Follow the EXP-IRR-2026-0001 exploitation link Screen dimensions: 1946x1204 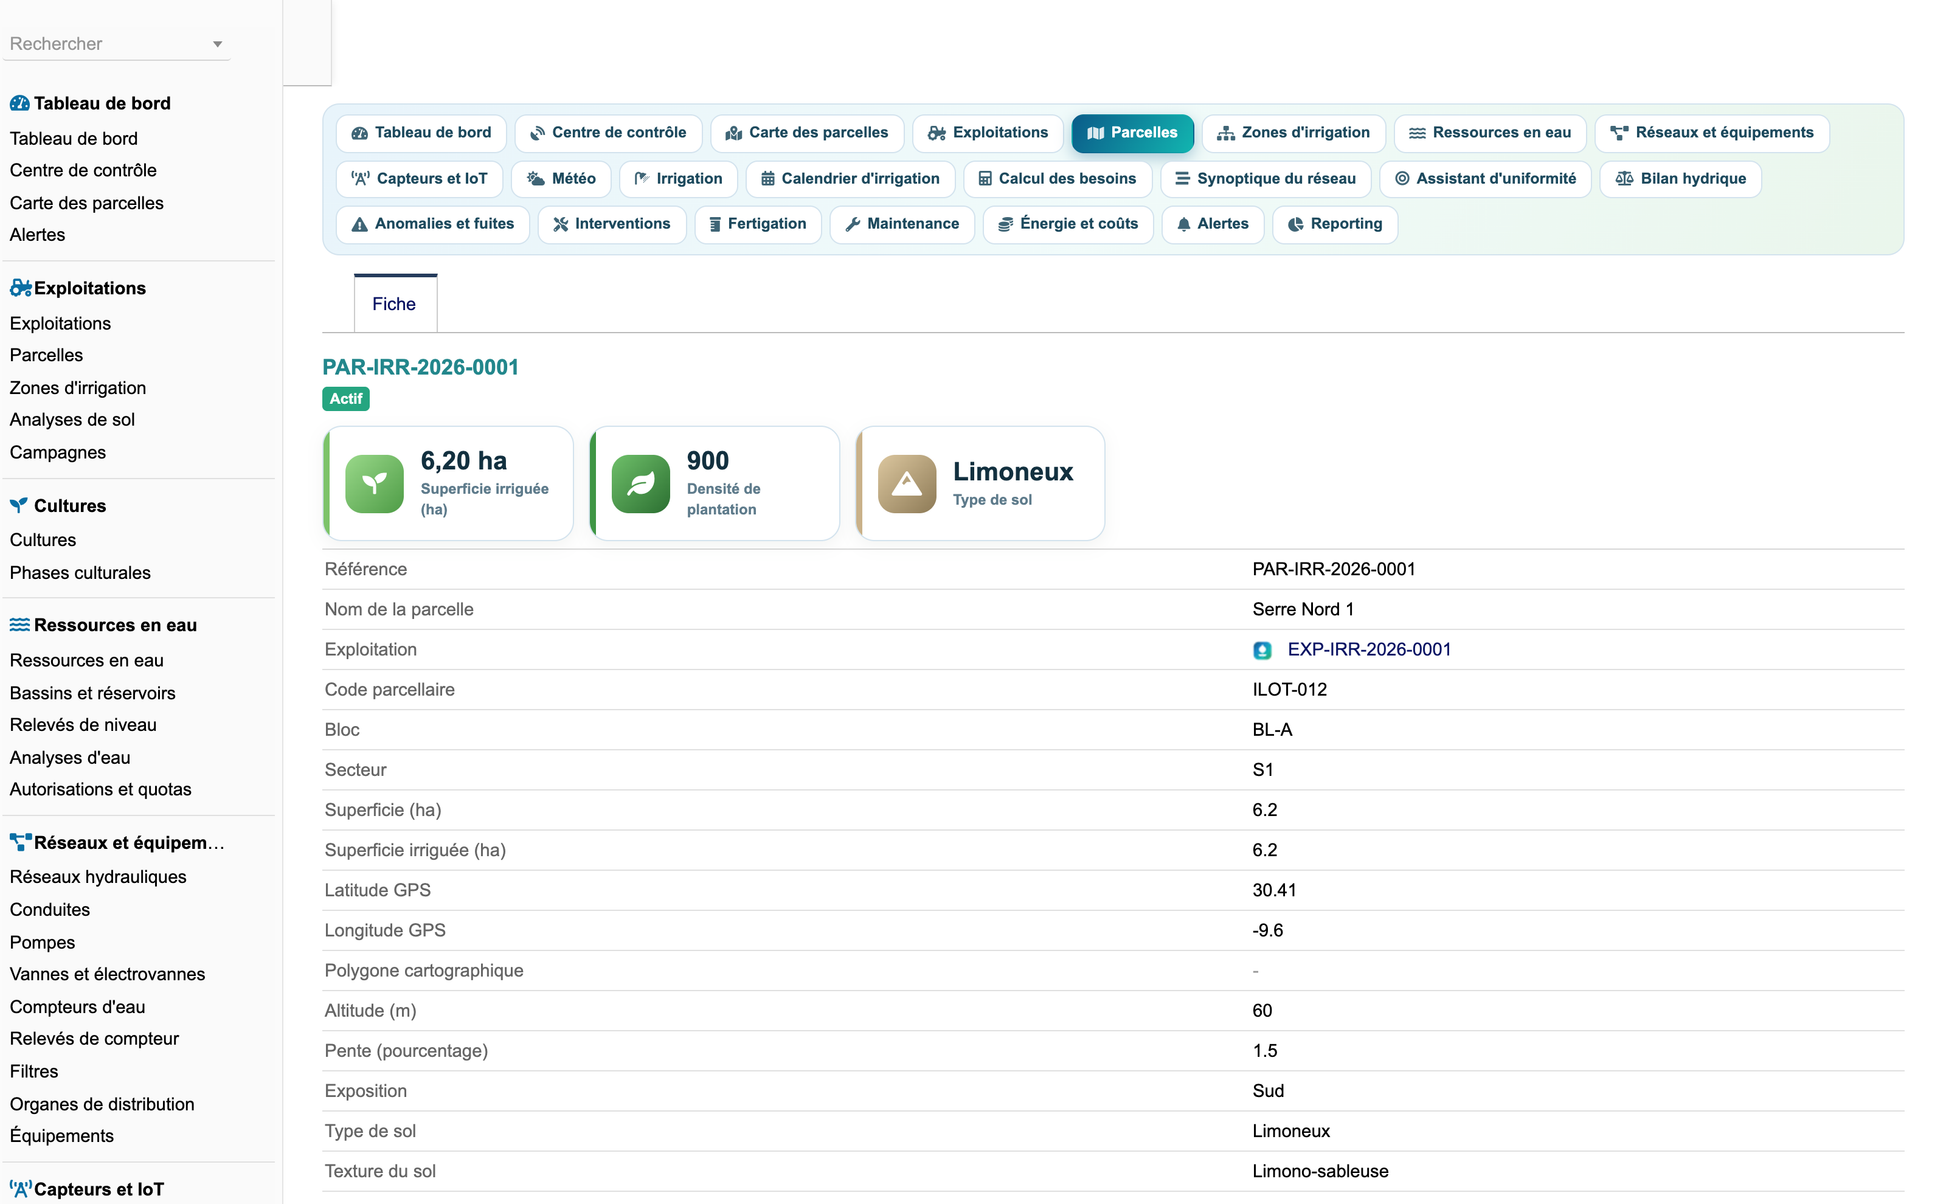coord(1369,650)
